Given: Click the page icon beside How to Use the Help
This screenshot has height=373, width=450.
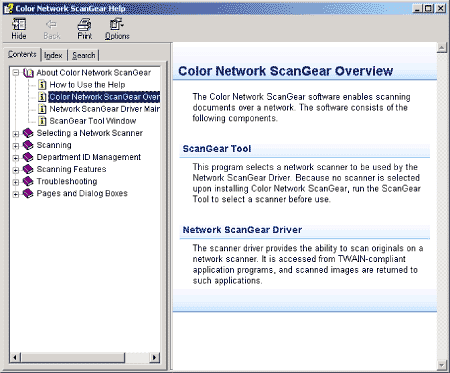Looking at the screenshot, I should [x=42, y=85].
